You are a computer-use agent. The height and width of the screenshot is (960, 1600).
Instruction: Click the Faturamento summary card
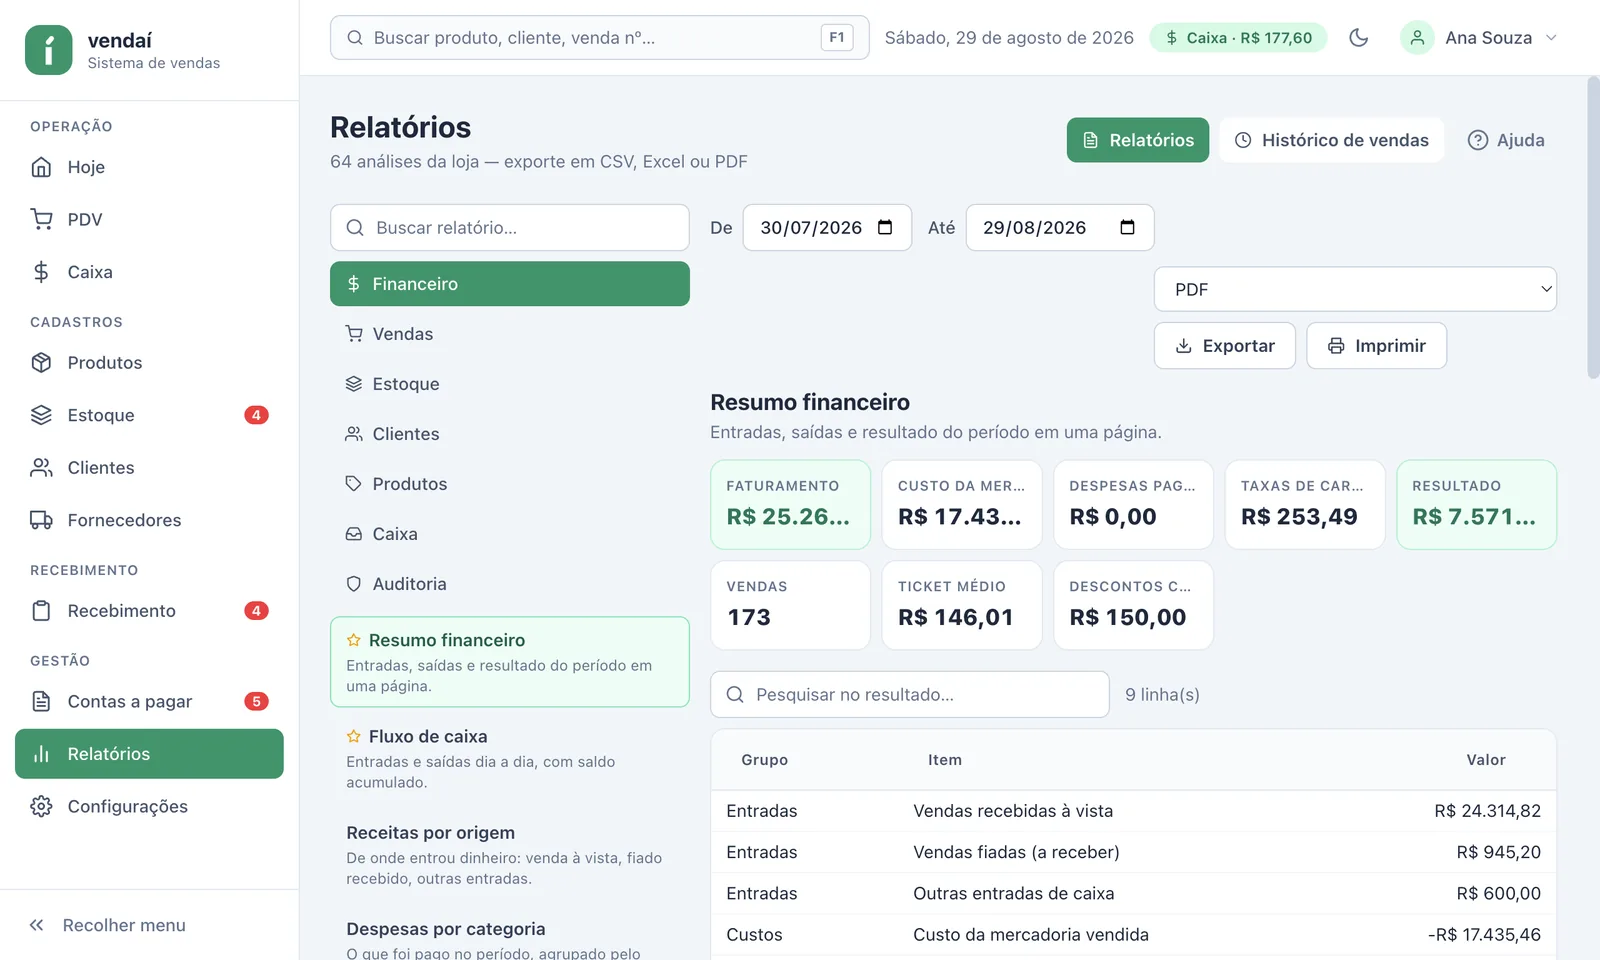point(791,504)
